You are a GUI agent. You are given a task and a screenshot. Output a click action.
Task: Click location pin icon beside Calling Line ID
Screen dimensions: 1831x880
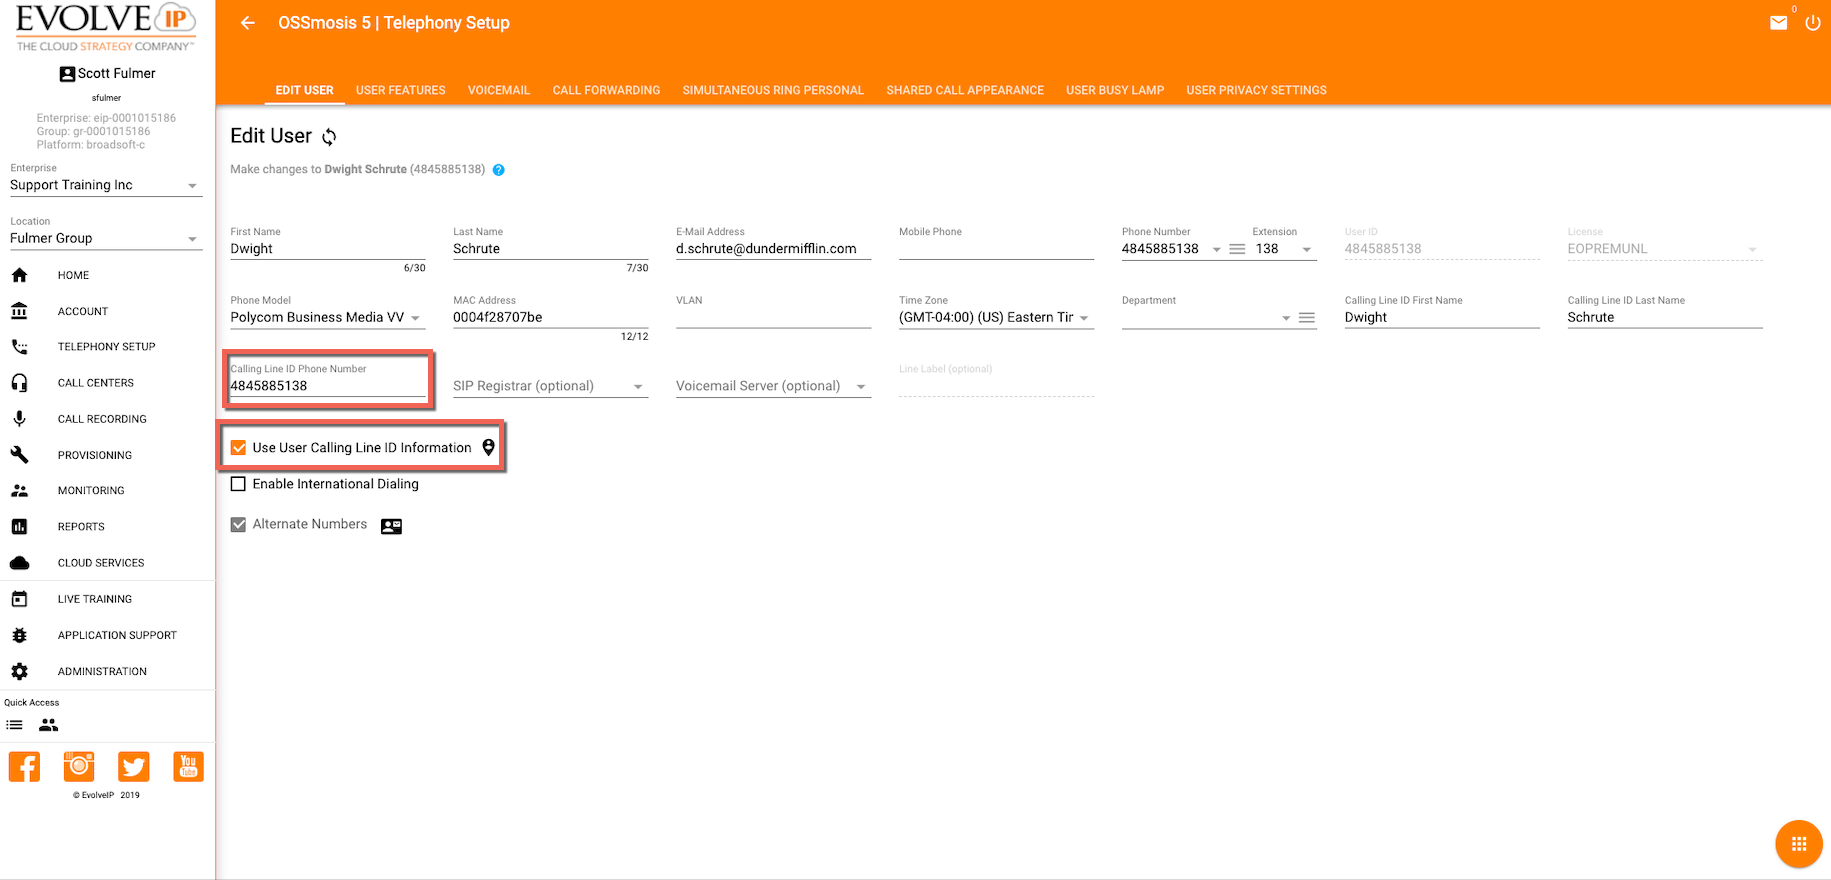click(x=488, y=448)
